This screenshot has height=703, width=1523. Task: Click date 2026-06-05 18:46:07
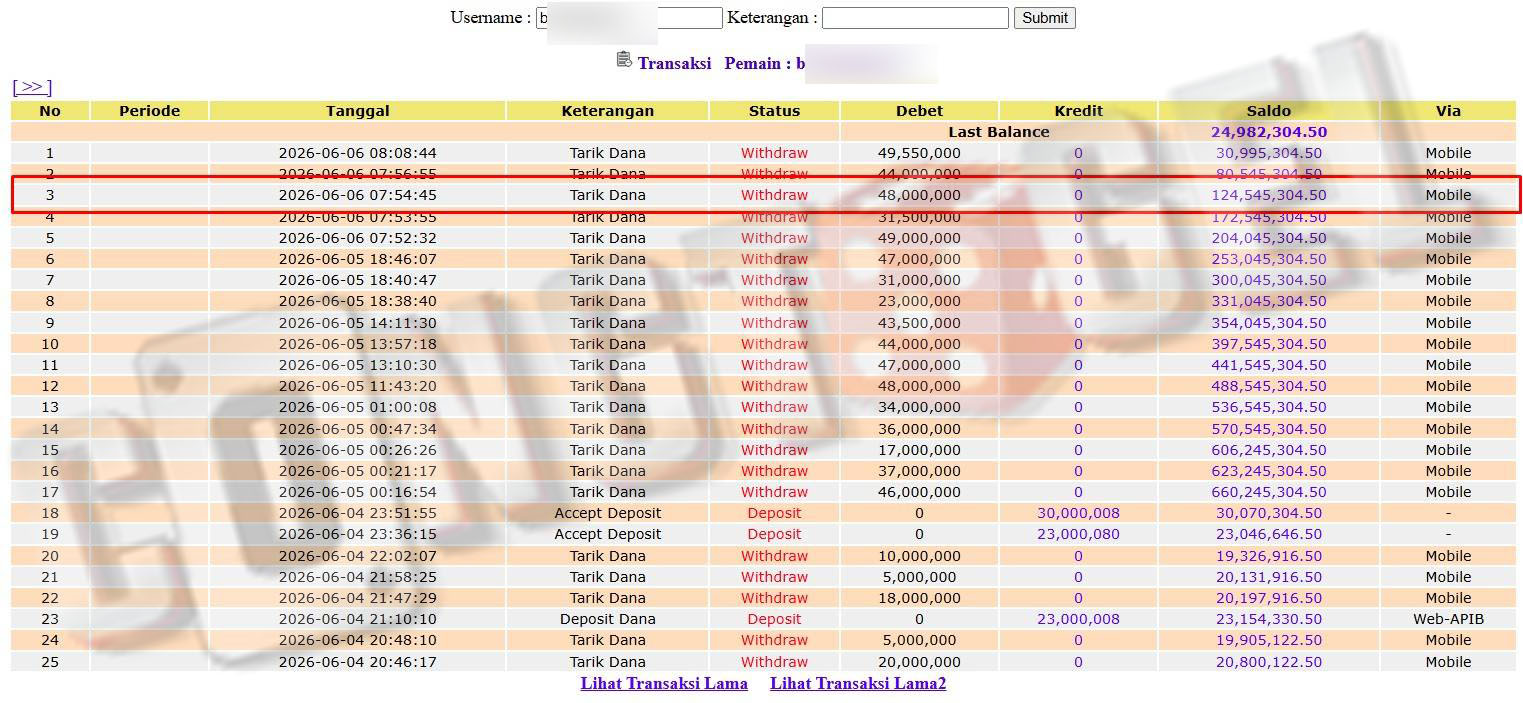(x=358, y=259)
